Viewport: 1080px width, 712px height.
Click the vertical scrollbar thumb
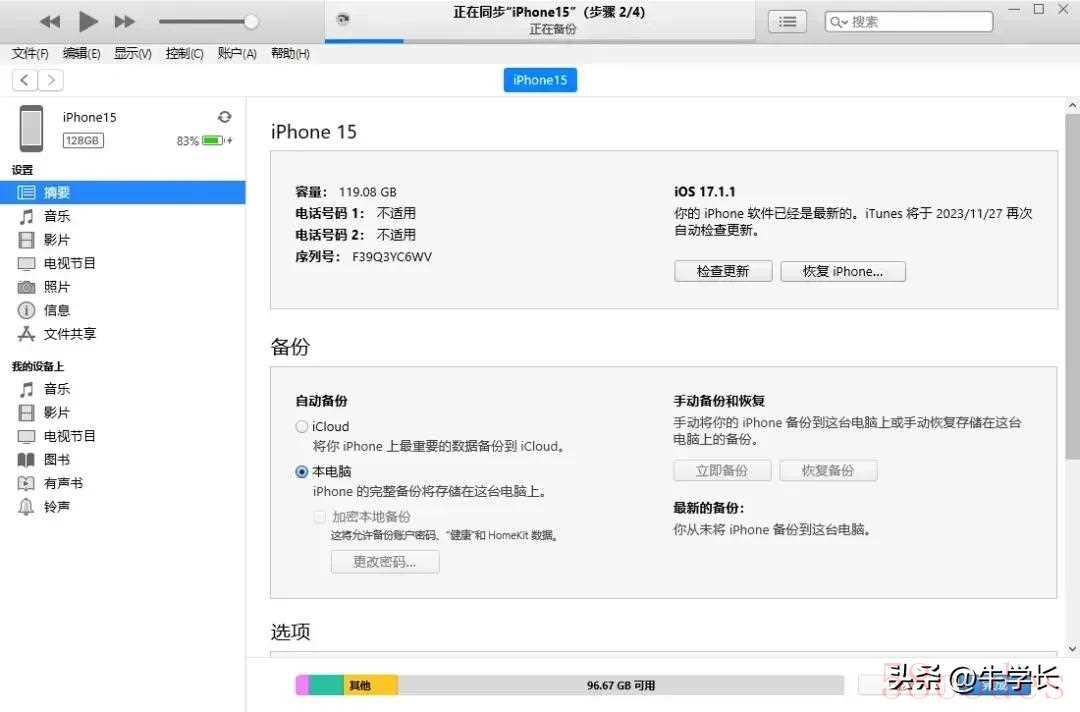click(x=1072, y=286)
